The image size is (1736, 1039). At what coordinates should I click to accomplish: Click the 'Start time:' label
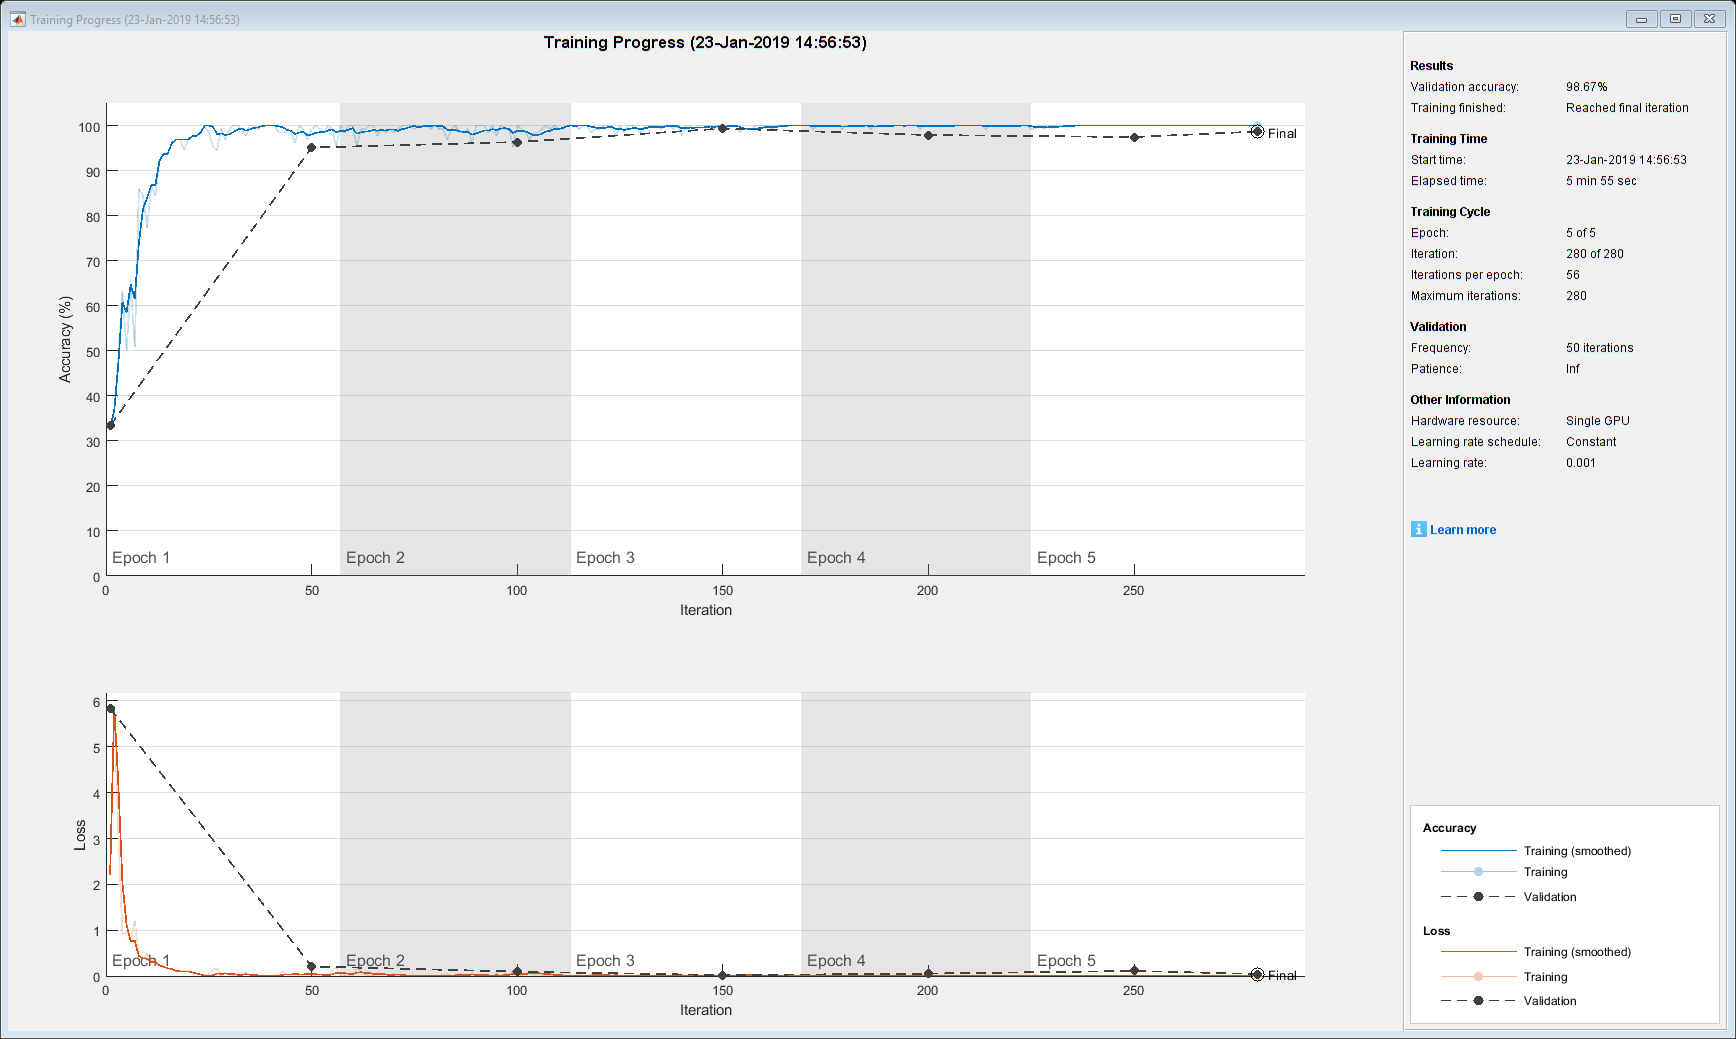click(1438, 160)
